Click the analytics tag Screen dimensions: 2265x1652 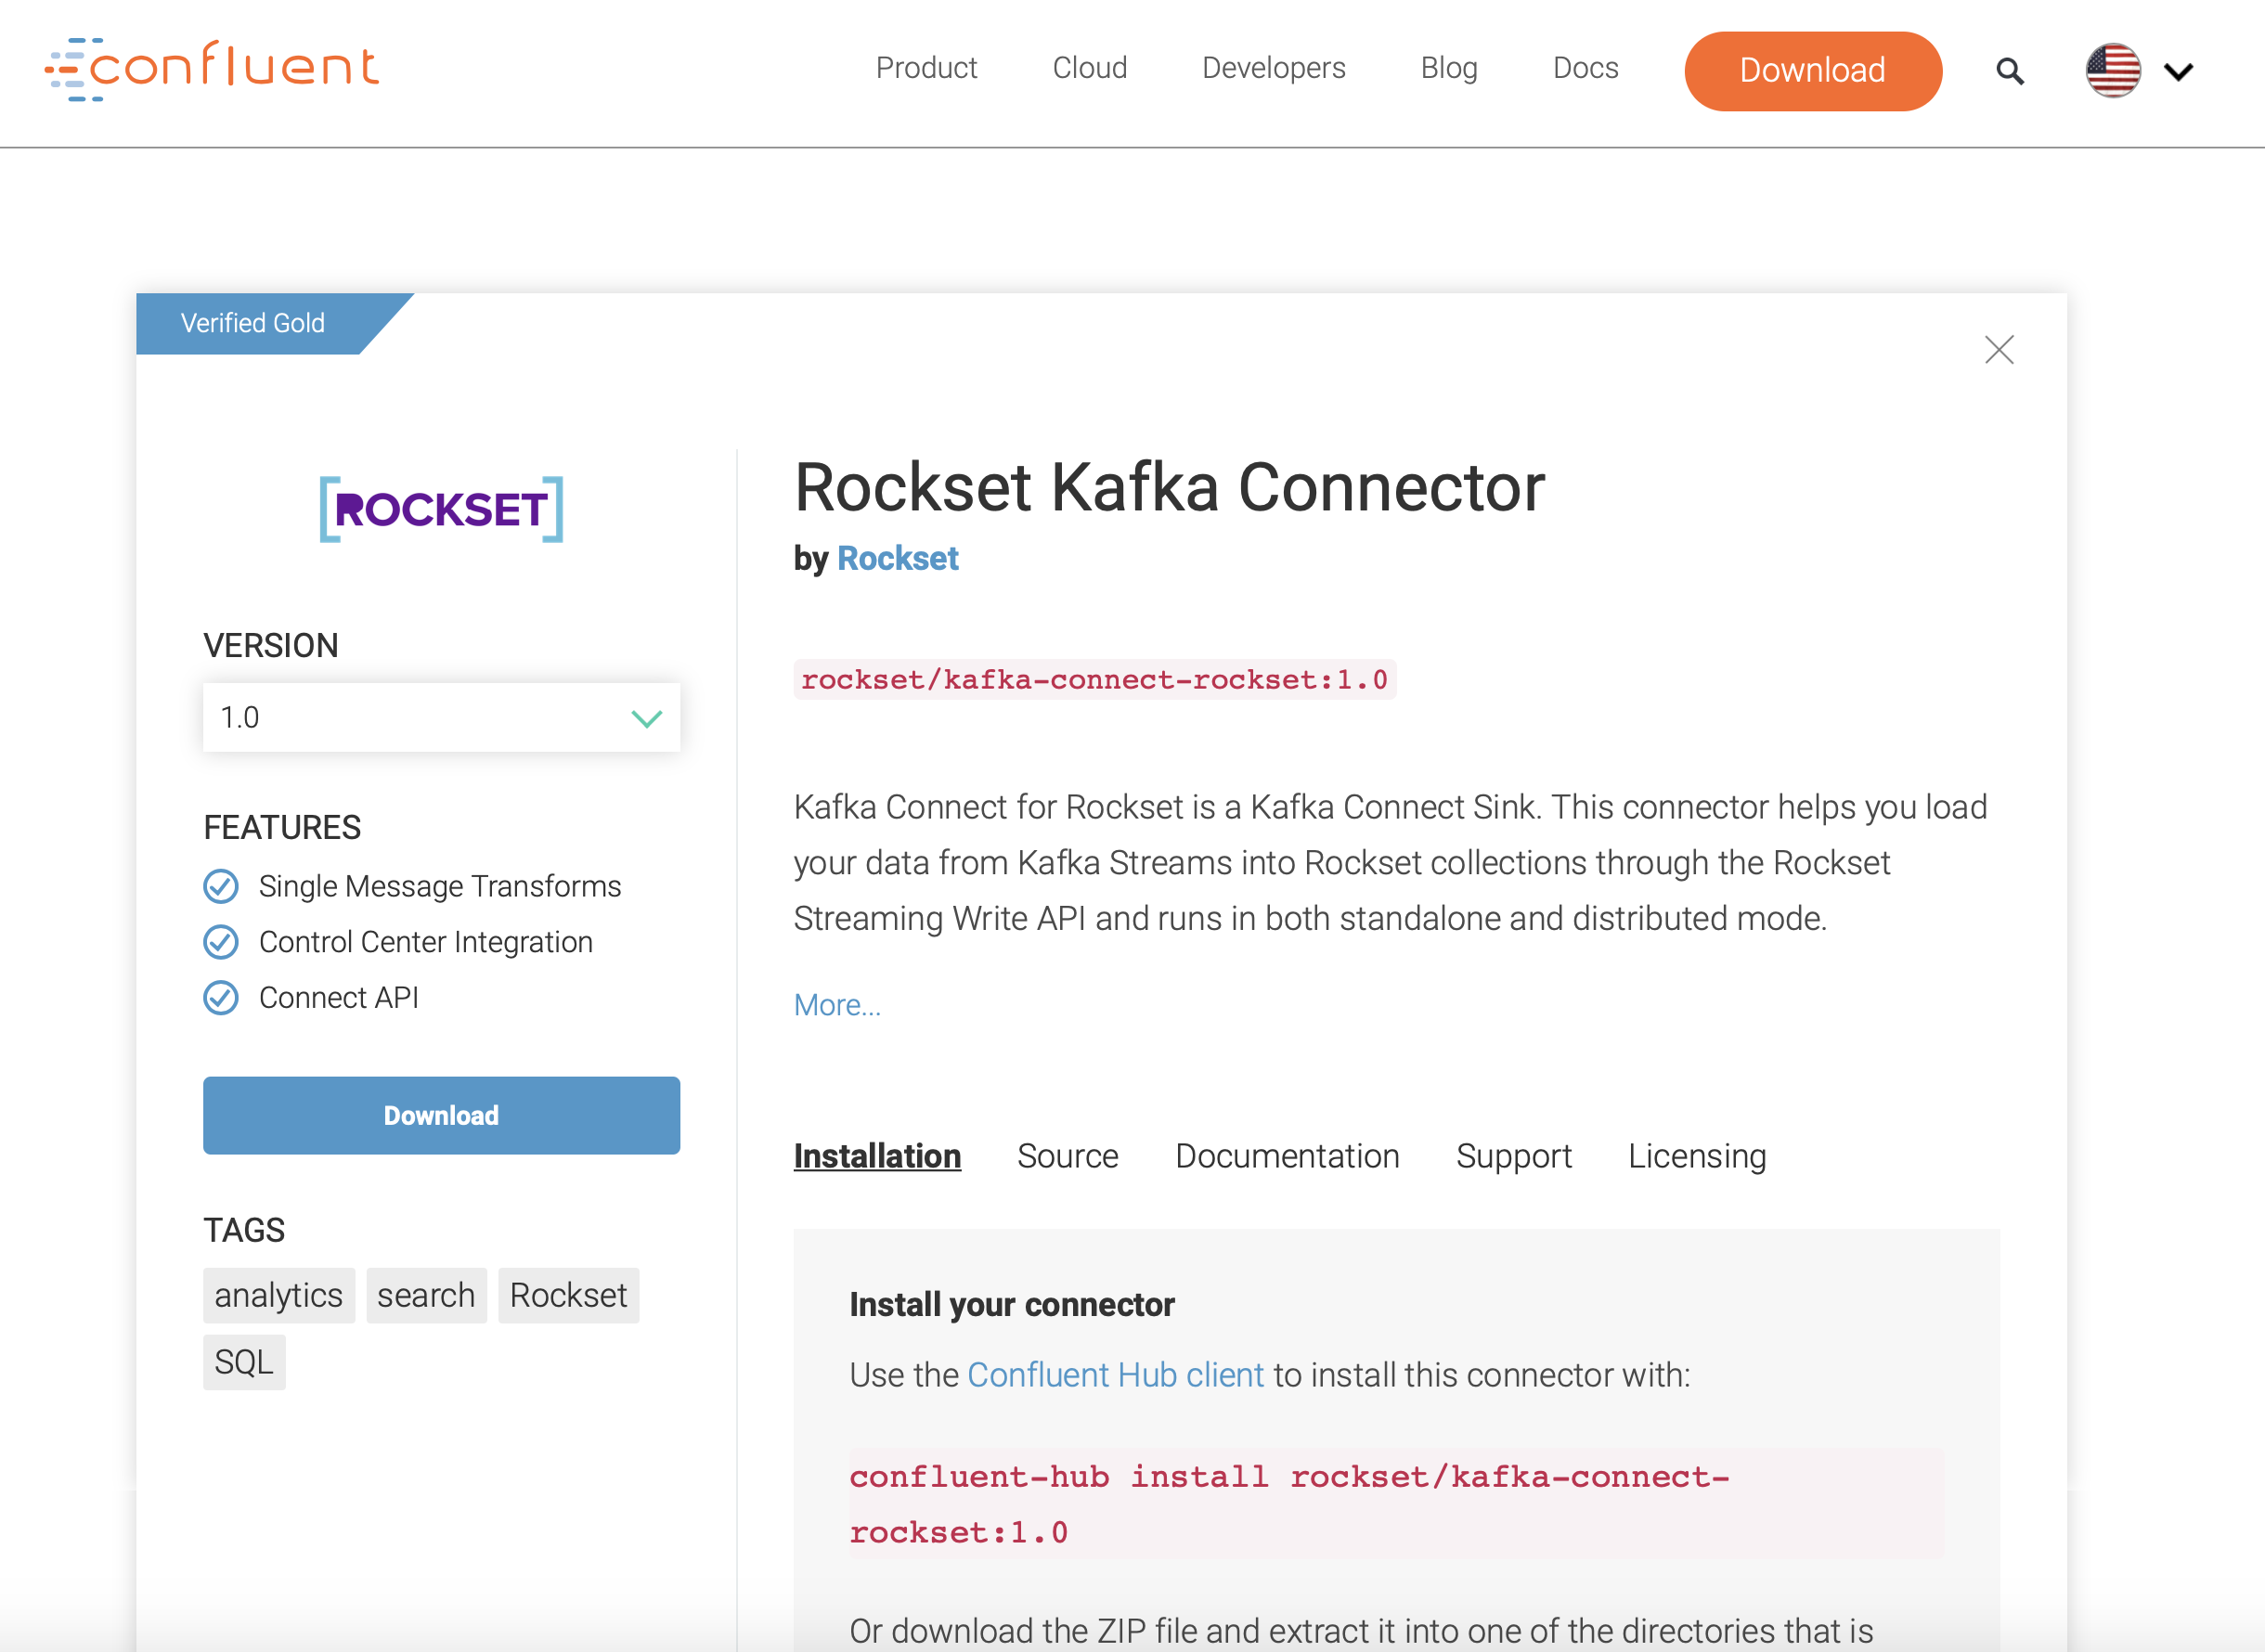[278, 1296]
